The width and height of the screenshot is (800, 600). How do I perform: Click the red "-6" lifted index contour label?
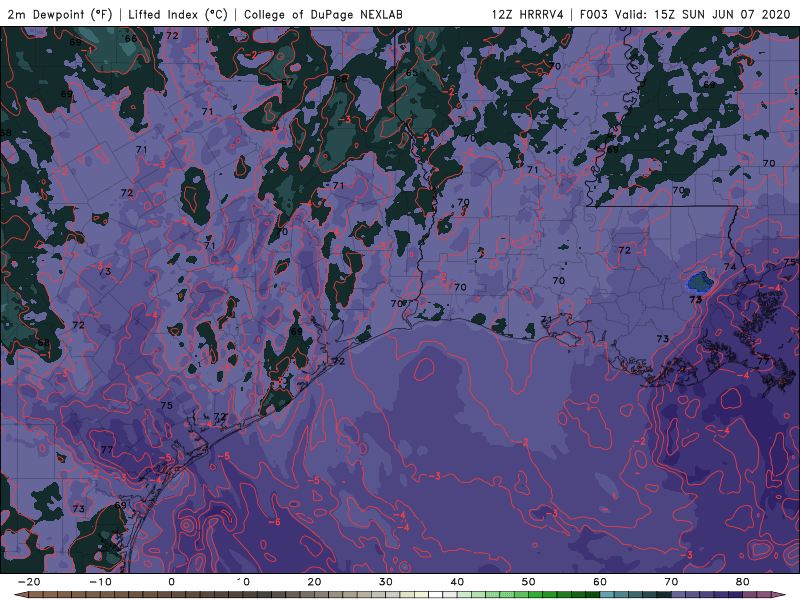tap(274, 521)
